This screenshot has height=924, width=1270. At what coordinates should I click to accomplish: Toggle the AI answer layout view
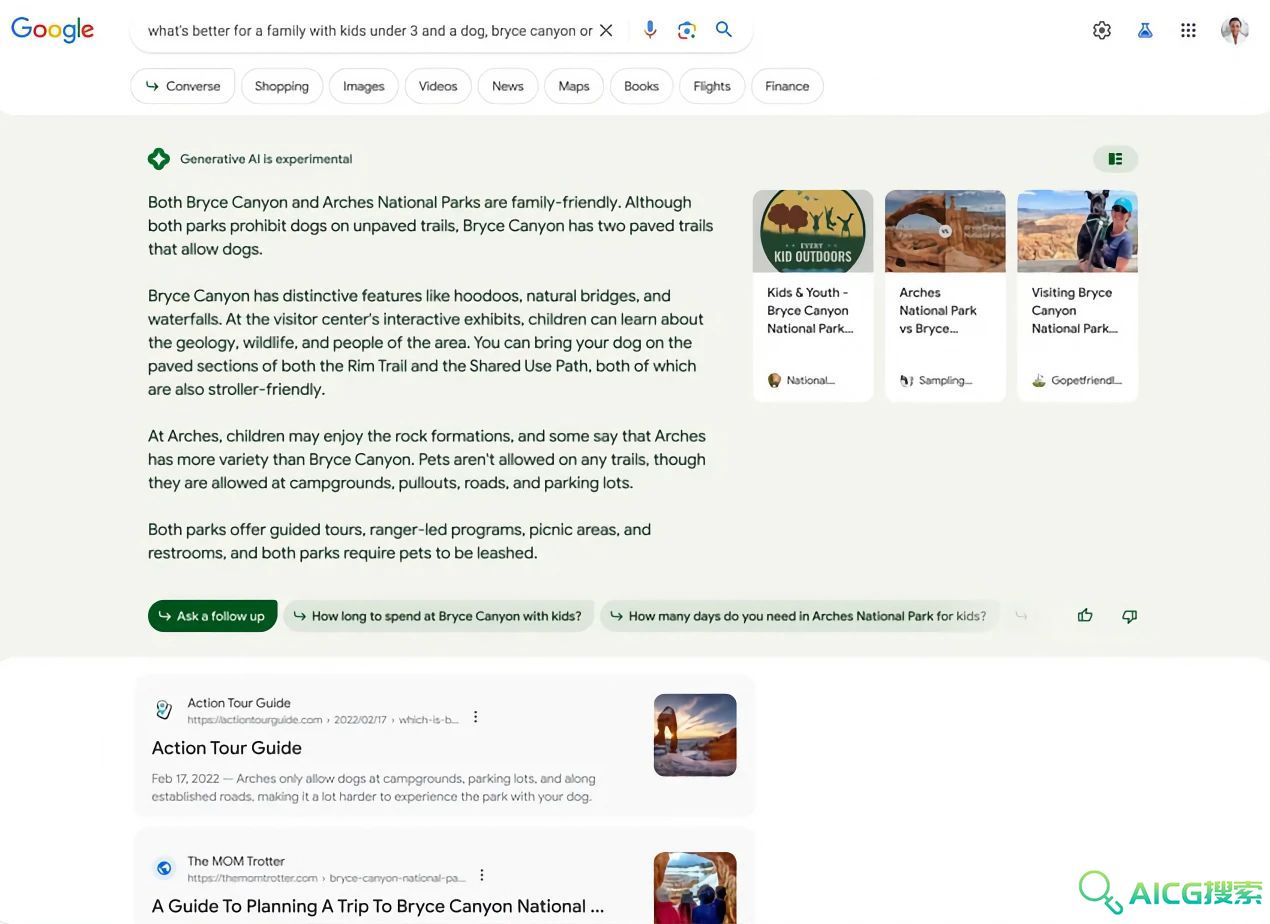pos(1115,159)
